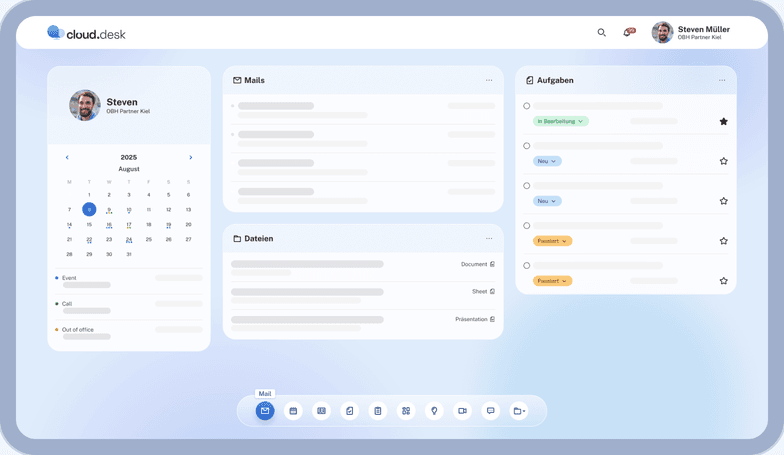Viewport: 784px width, 455px height.
Task: Mark the third Aufgaben task as done
Action: click(526, 186)
